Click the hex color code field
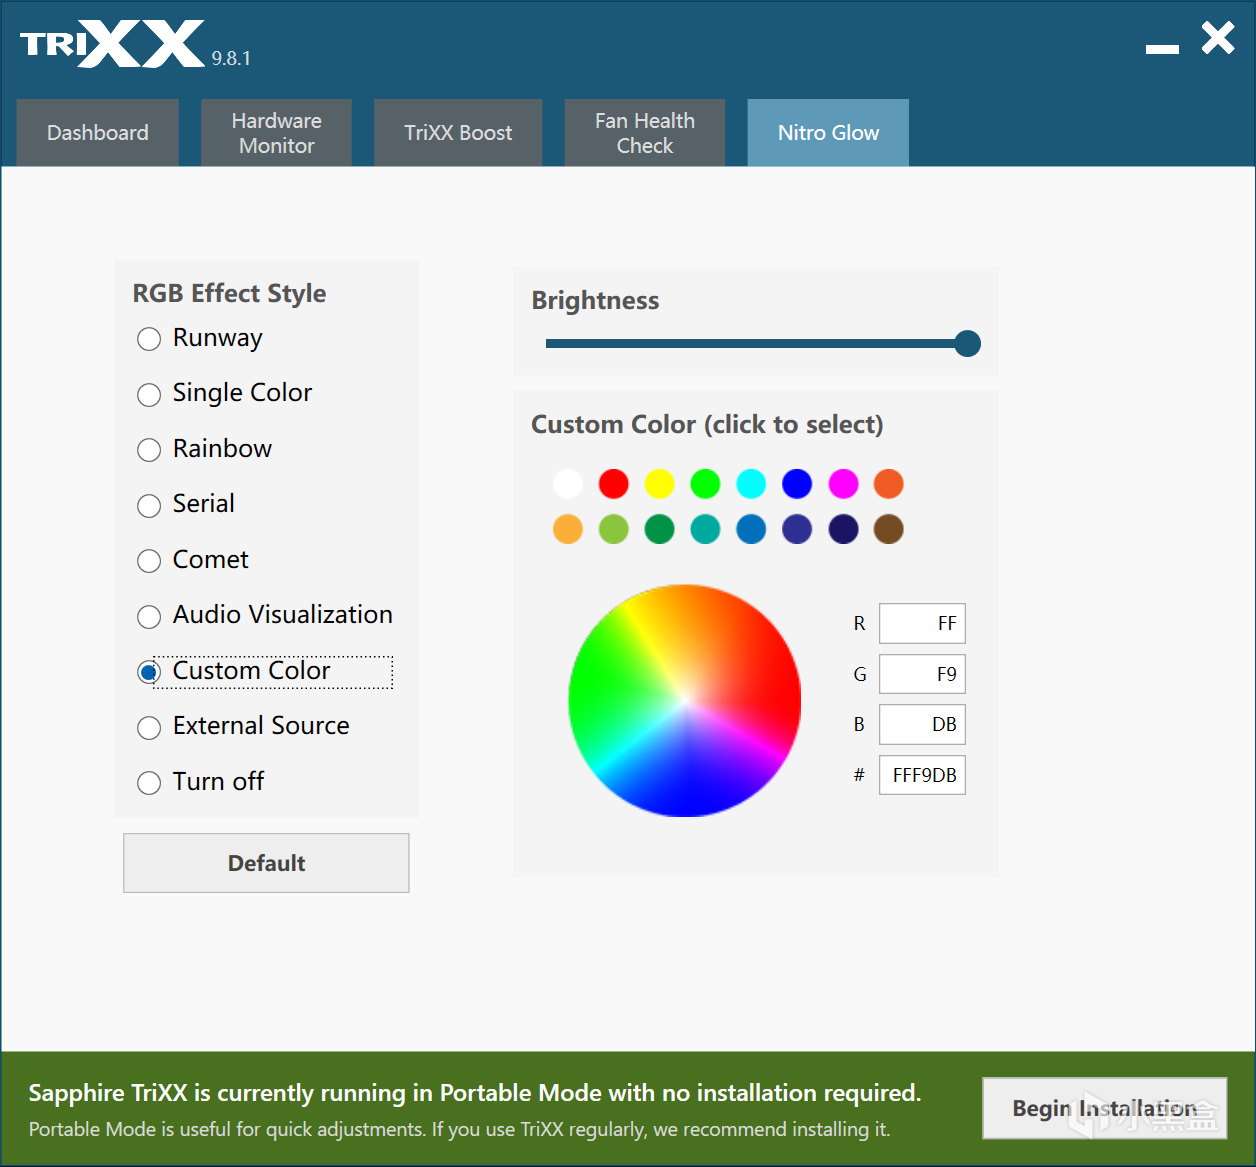1256x1167 pixels. 922,775
